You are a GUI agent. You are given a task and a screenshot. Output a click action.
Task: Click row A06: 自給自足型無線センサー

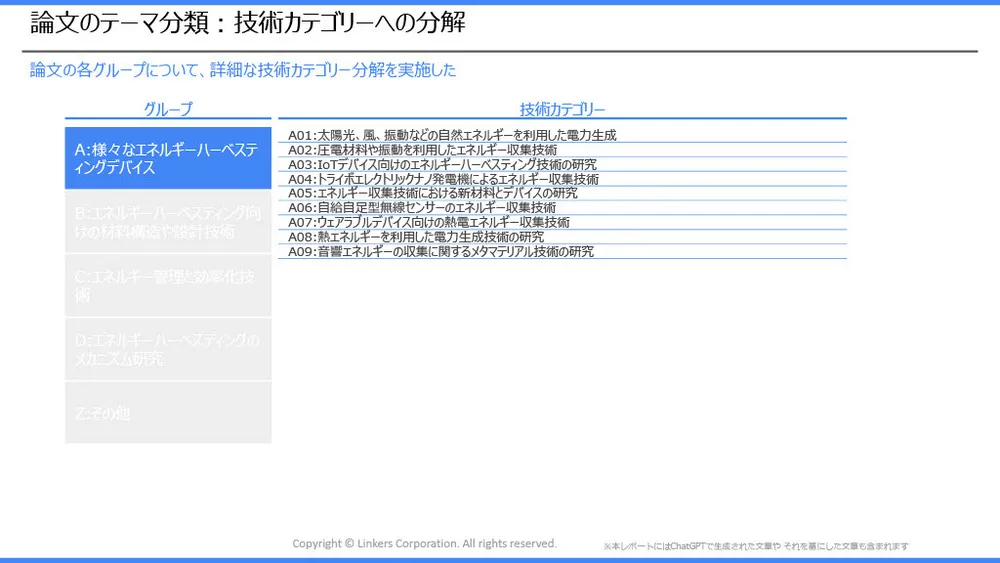(562, 208)
